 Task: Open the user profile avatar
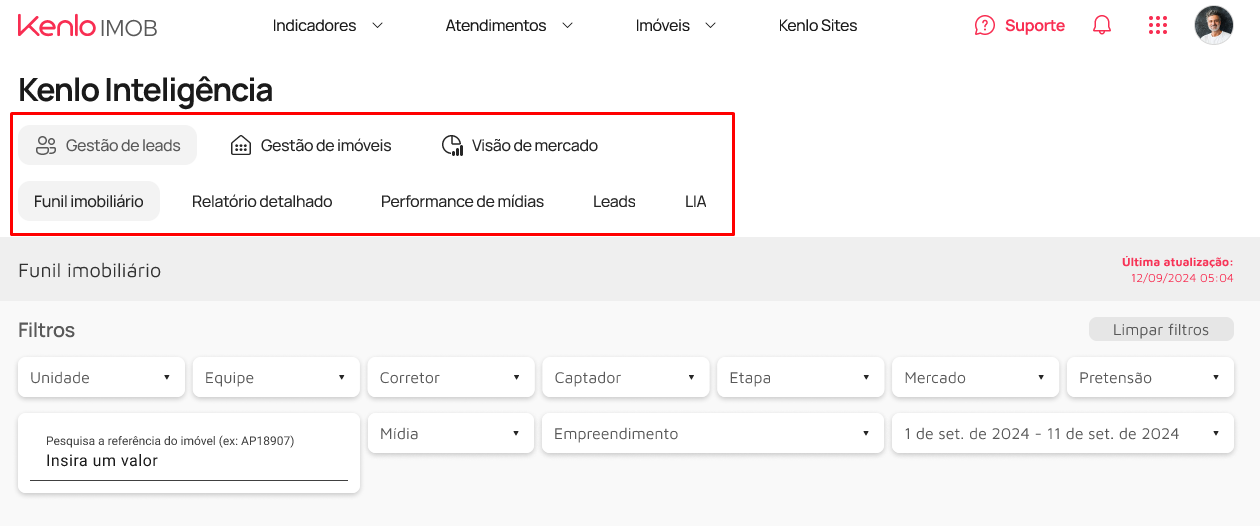(1214, 26)
